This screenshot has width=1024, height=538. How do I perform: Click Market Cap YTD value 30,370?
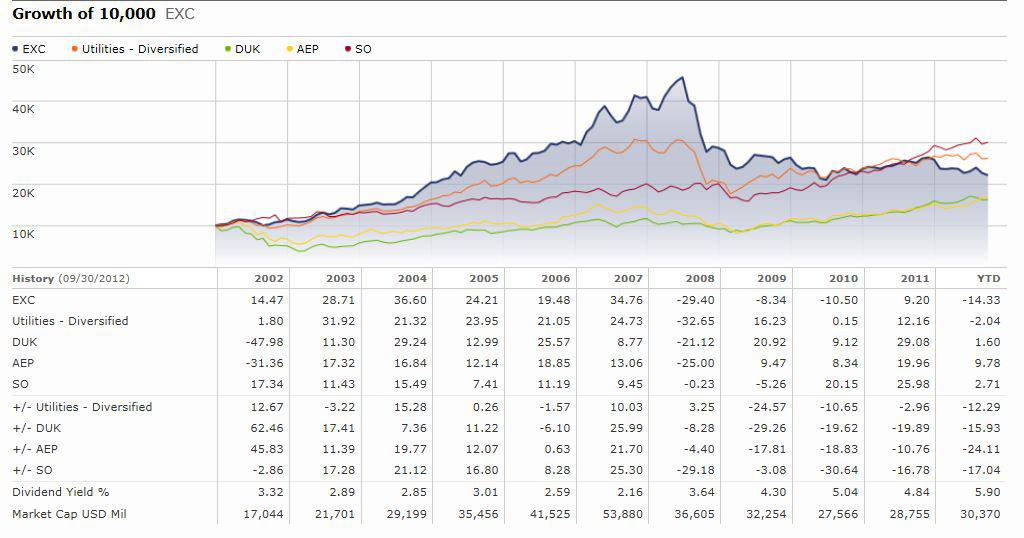coord(980,514)
